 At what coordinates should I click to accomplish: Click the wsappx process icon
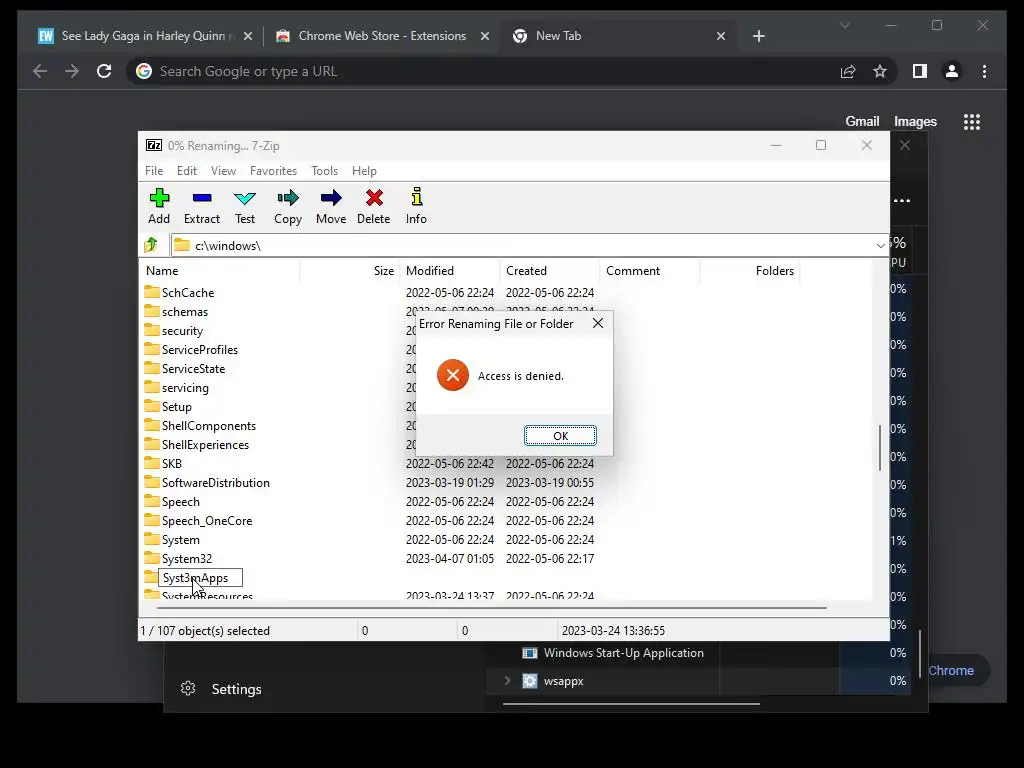tap(530, 680)
